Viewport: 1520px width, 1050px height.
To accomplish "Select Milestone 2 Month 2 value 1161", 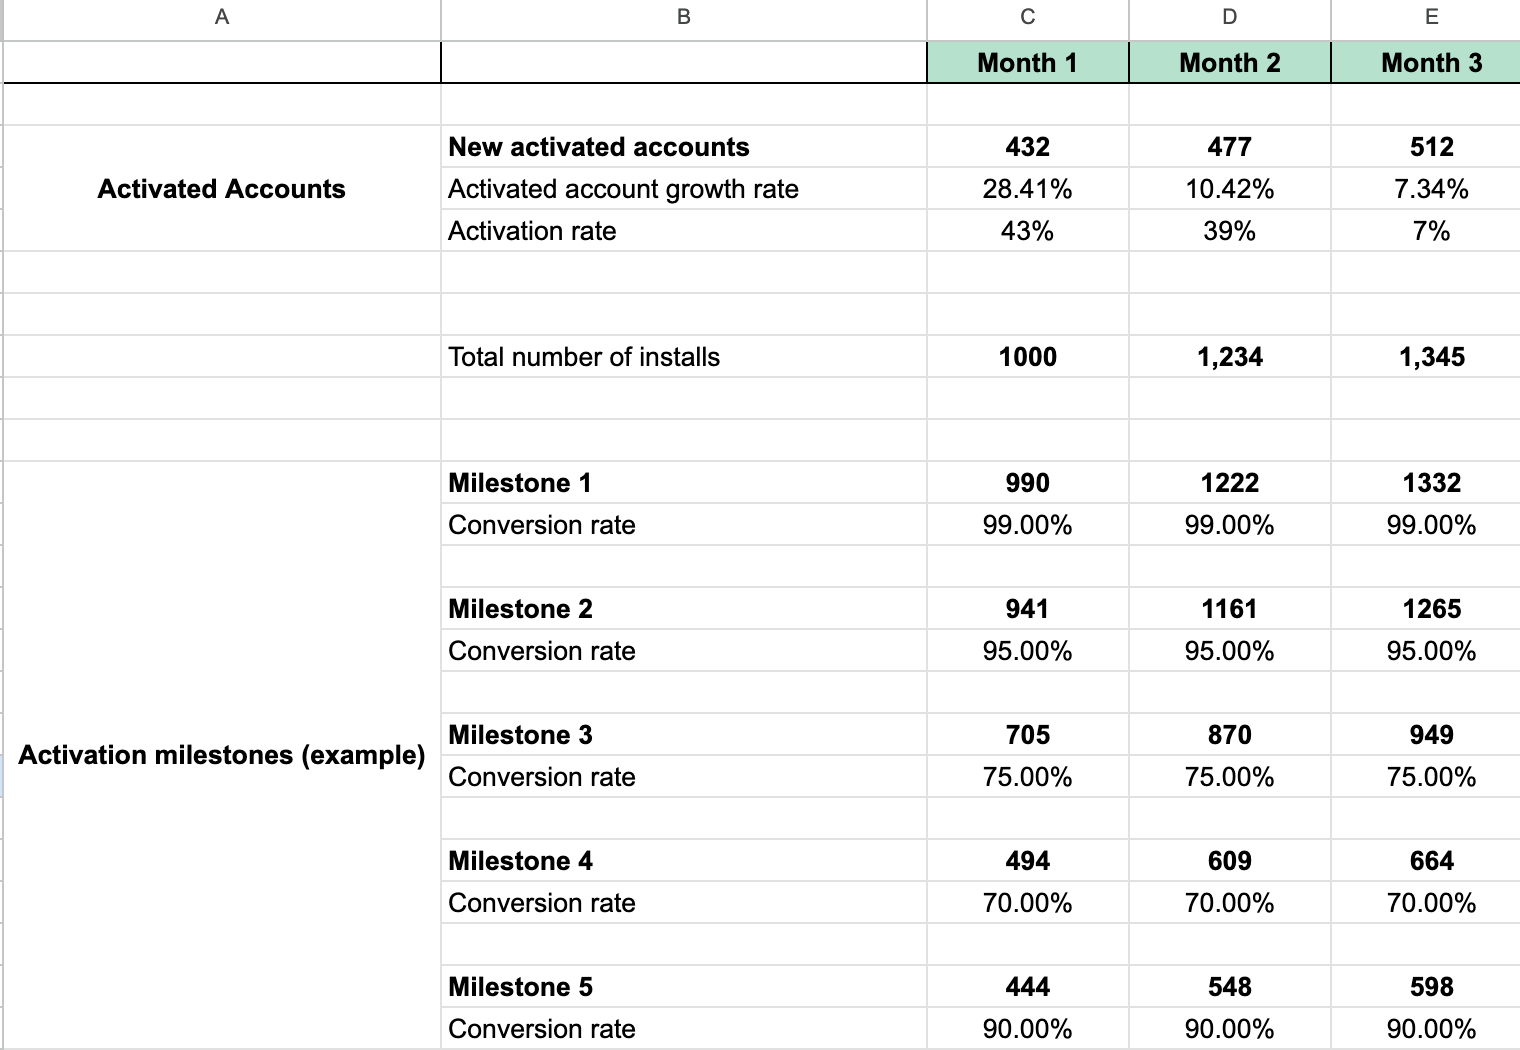I will (x=1229, y=609).
